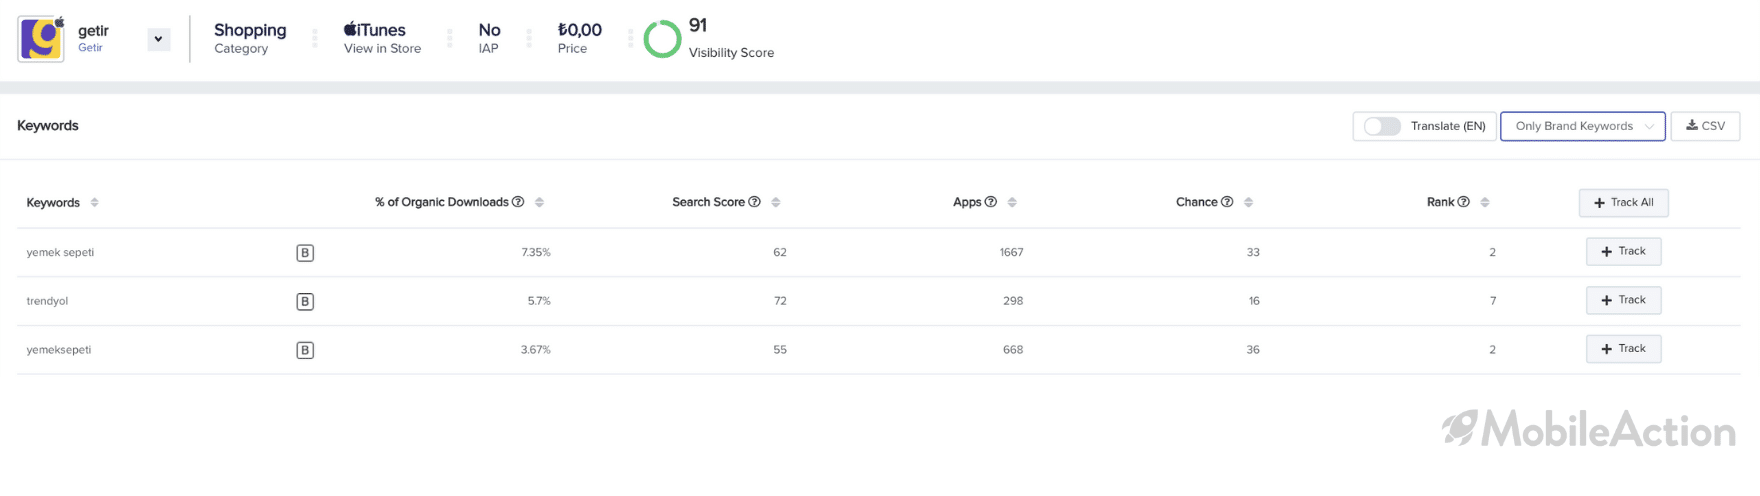Click the Search Score help icon
This screenshot has height=496, width=1760.
754,202
